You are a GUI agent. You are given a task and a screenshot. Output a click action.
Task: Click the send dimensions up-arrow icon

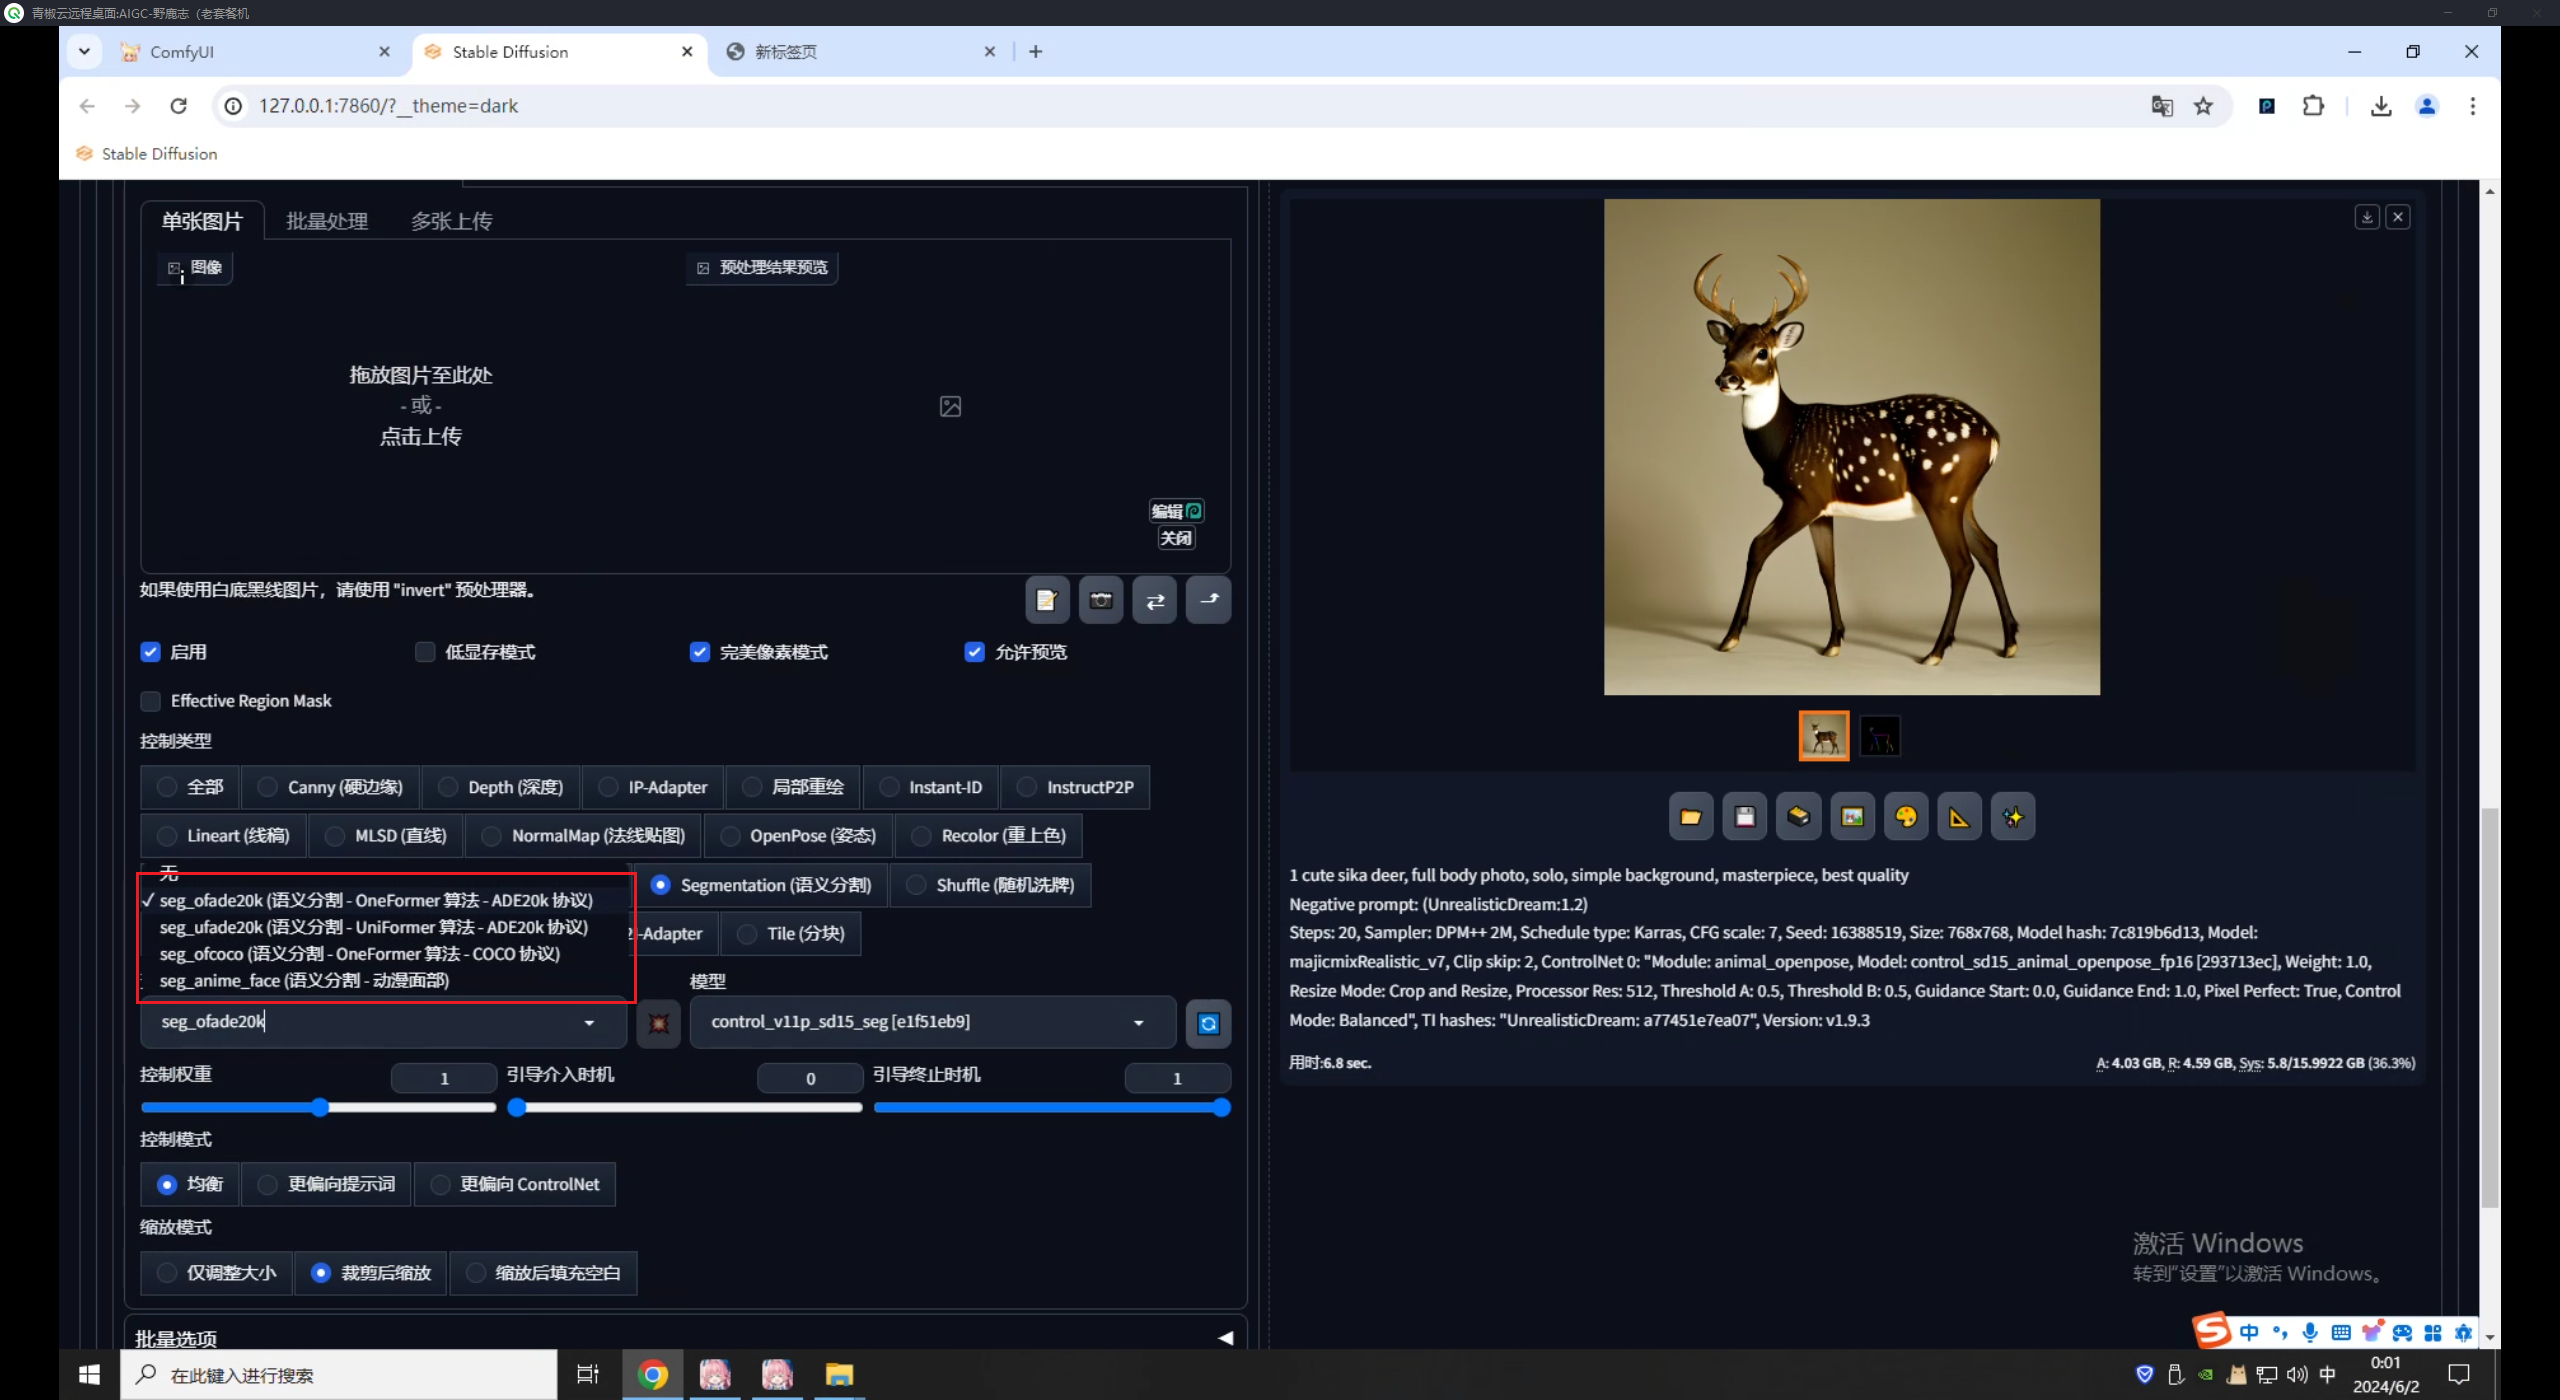1209,600
